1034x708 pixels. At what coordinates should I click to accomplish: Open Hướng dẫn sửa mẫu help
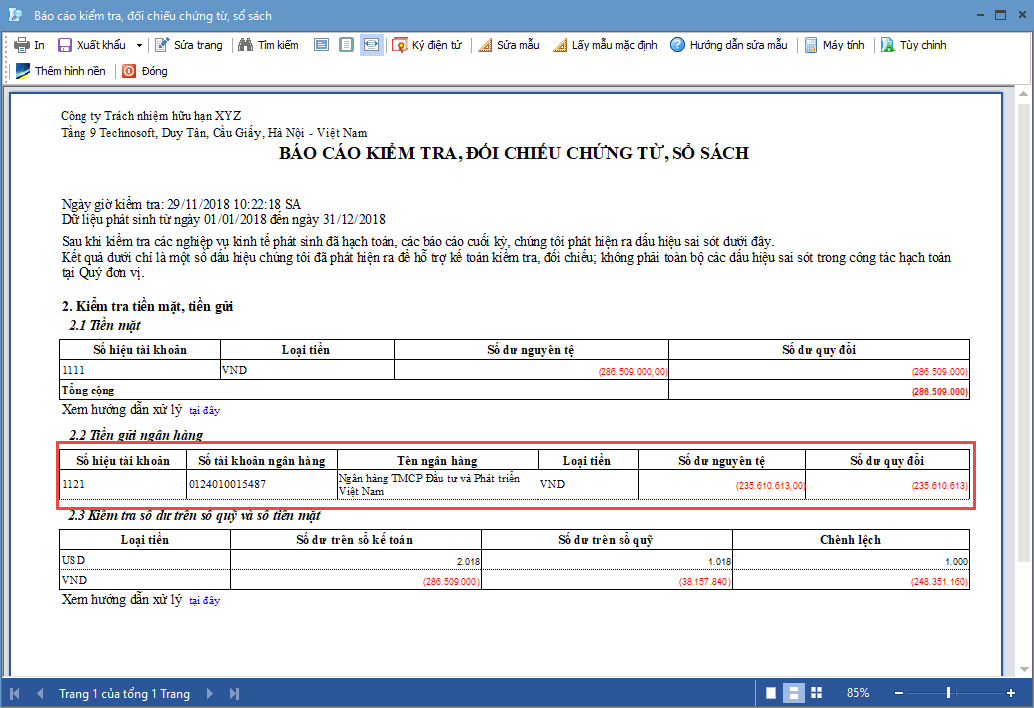point(728,45)
